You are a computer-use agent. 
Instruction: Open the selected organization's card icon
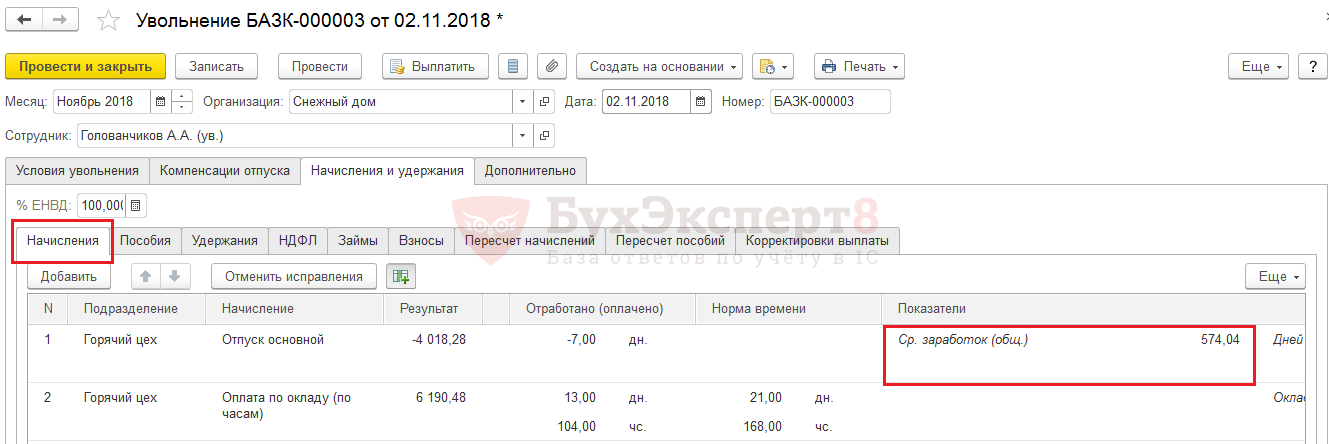pos(545,101)
